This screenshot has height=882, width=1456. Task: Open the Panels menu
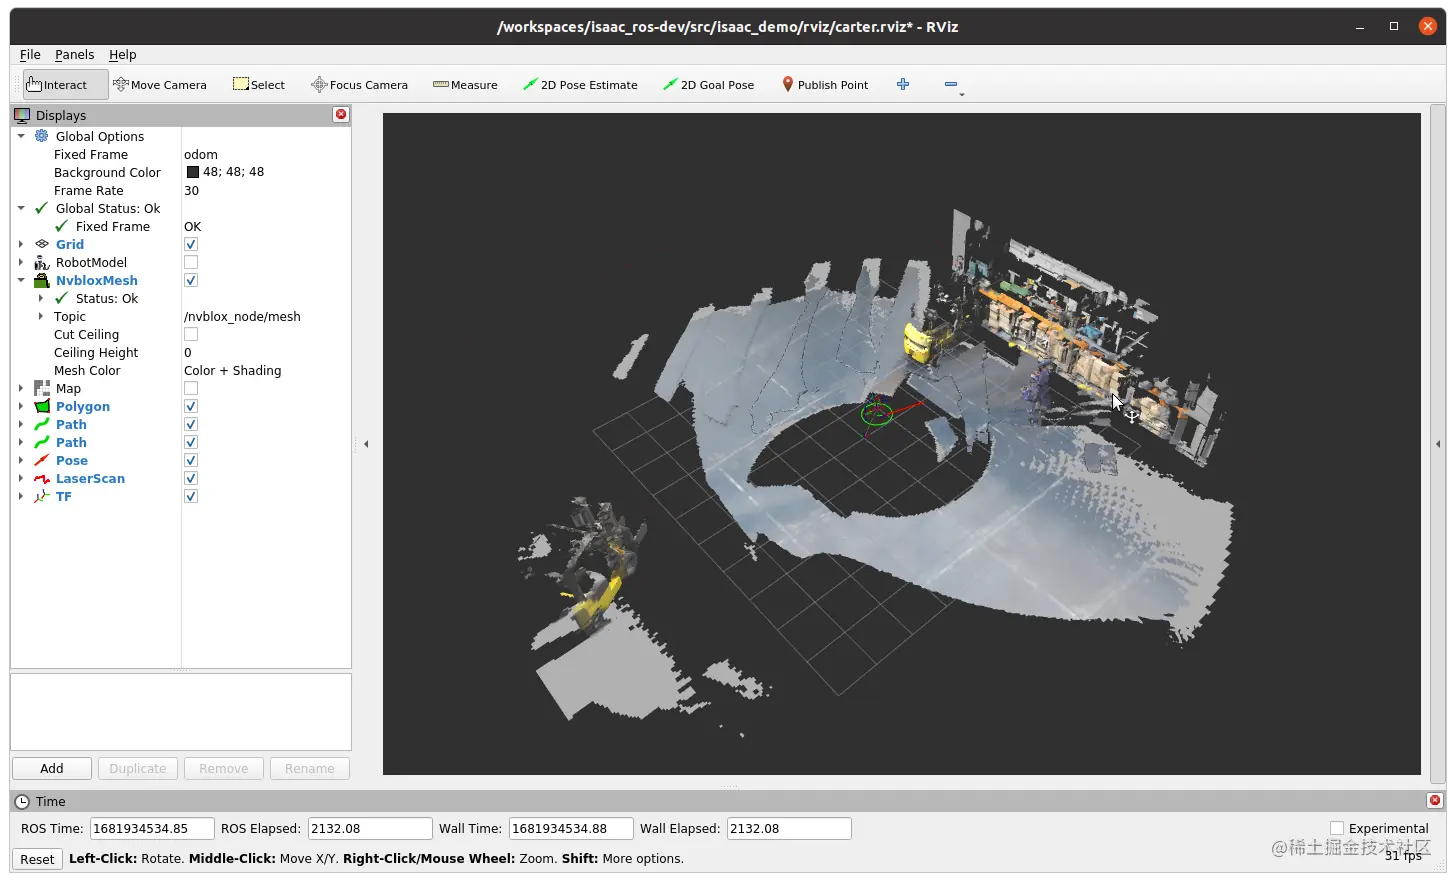tap(74, 54)
